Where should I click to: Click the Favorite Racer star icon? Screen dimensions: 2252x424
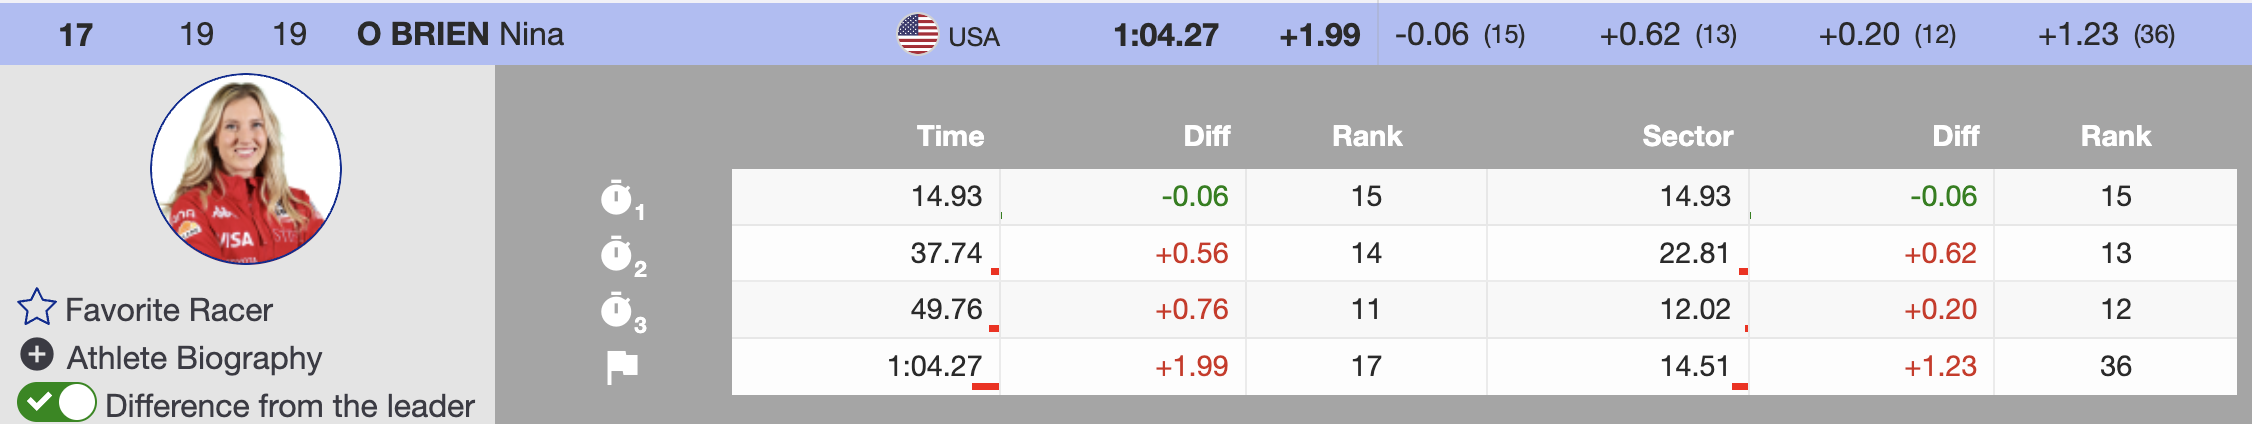[37, 307]
